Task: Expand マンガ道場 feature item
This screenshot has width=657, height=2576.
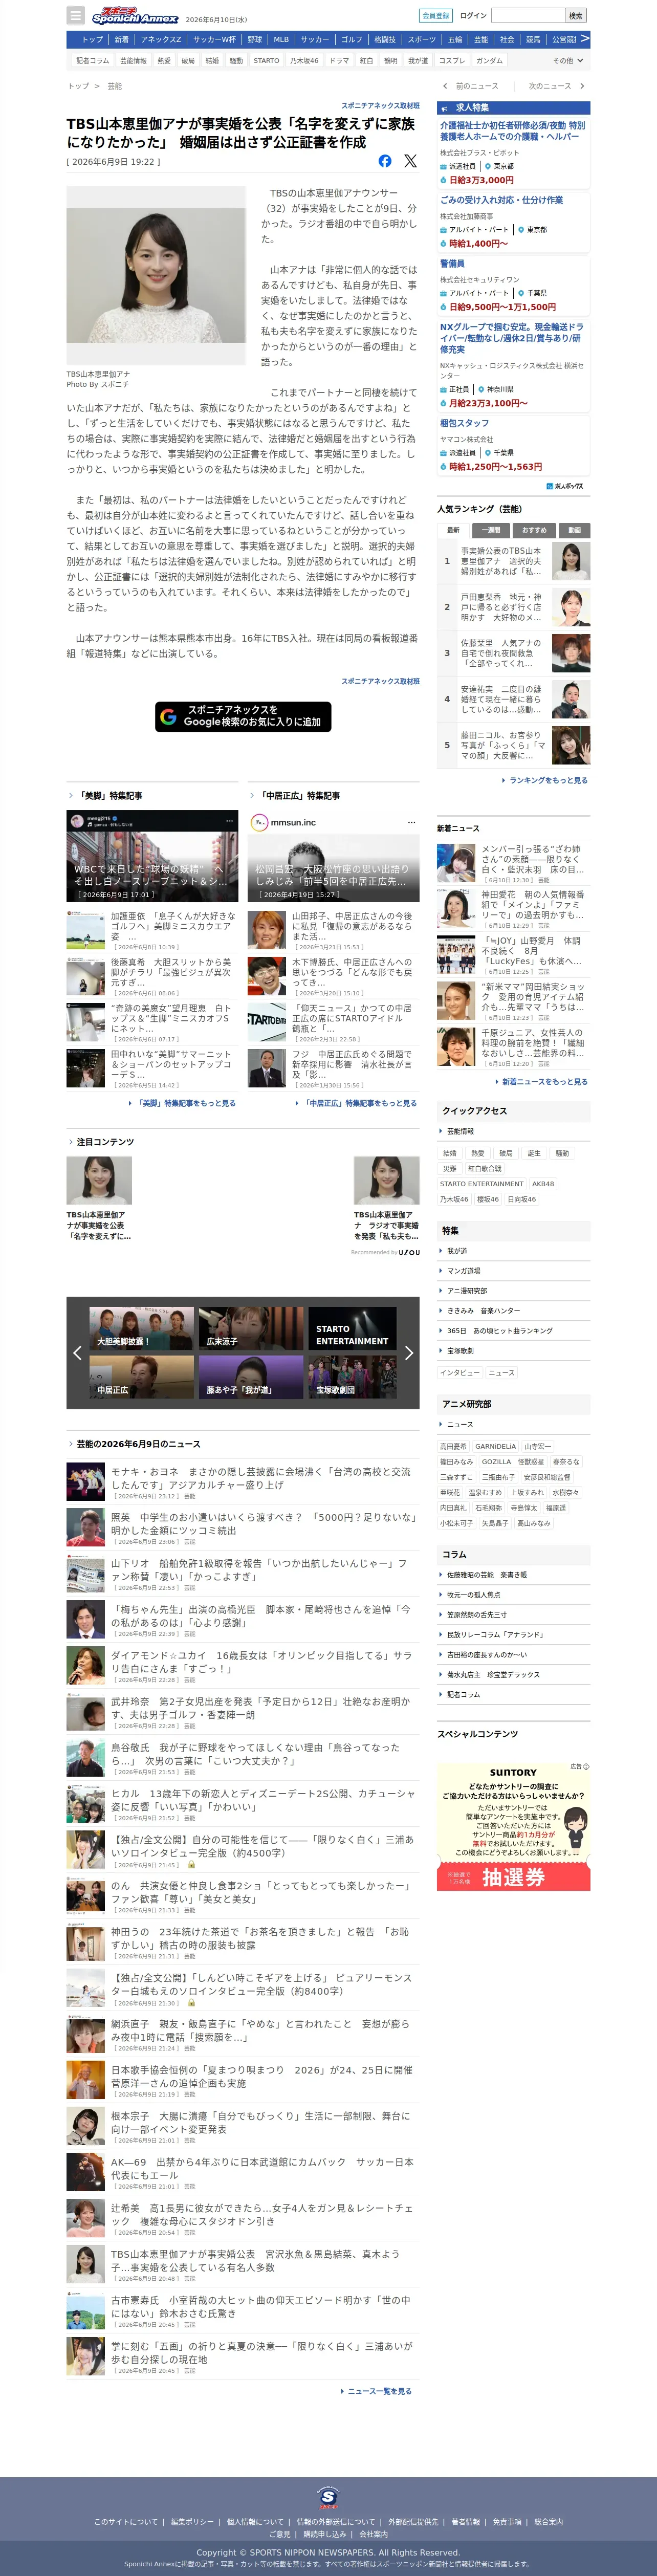Action: pyautogui.click(x=513, y=1271)
